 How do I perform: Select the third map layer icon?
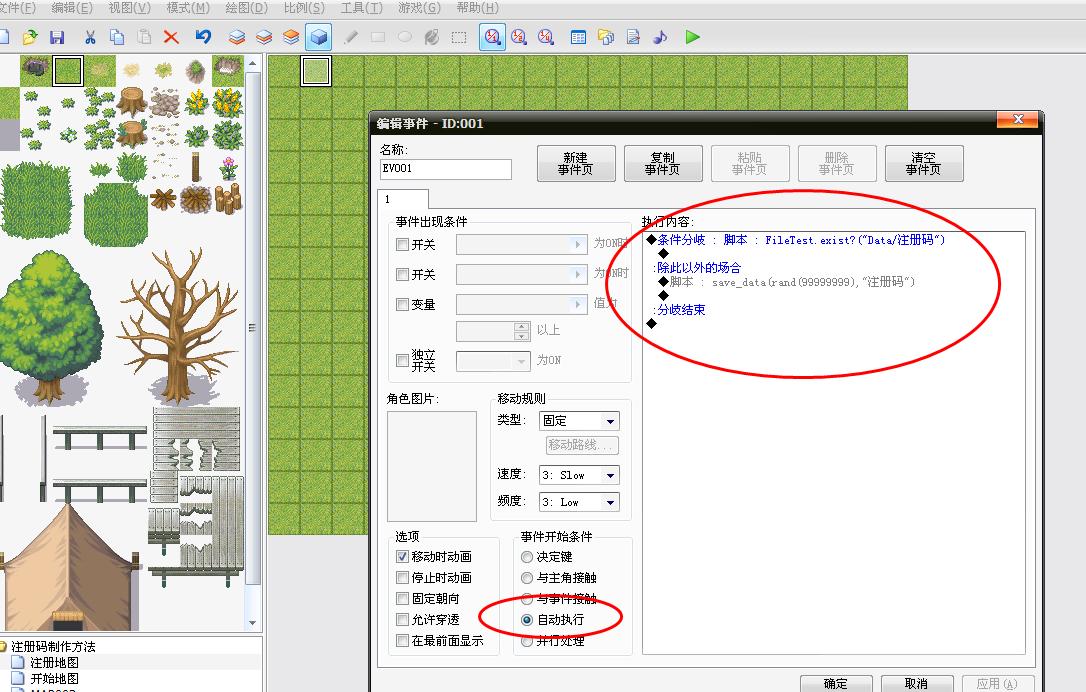click(291, 37)
